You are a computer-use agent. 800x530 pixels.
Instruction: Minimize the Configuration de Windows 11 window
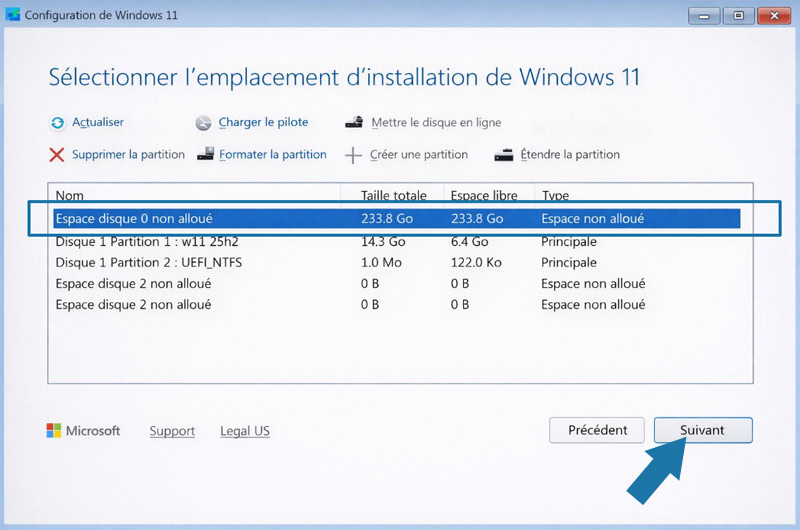(x=704, y=16)
